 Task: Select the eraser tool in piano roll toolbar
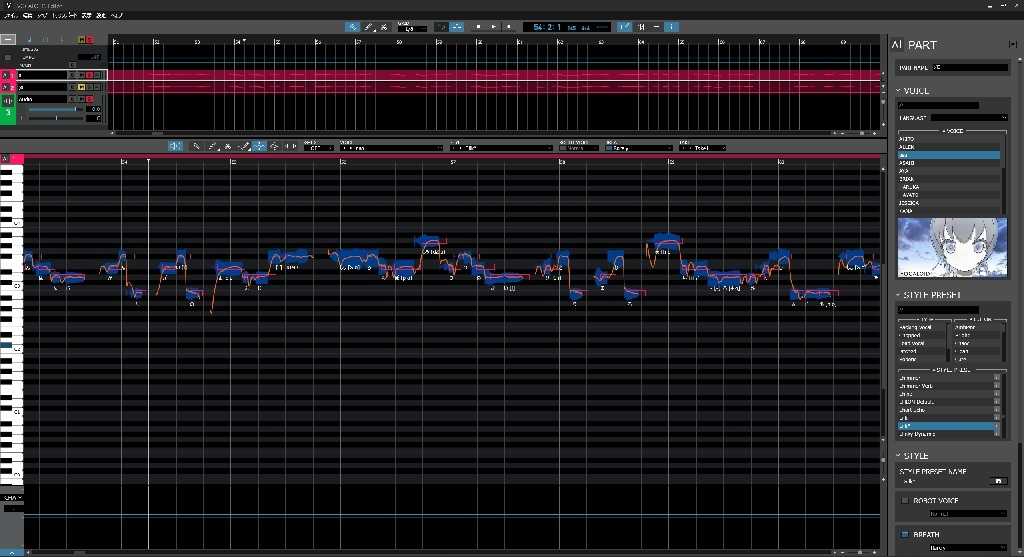click(228, 146)
